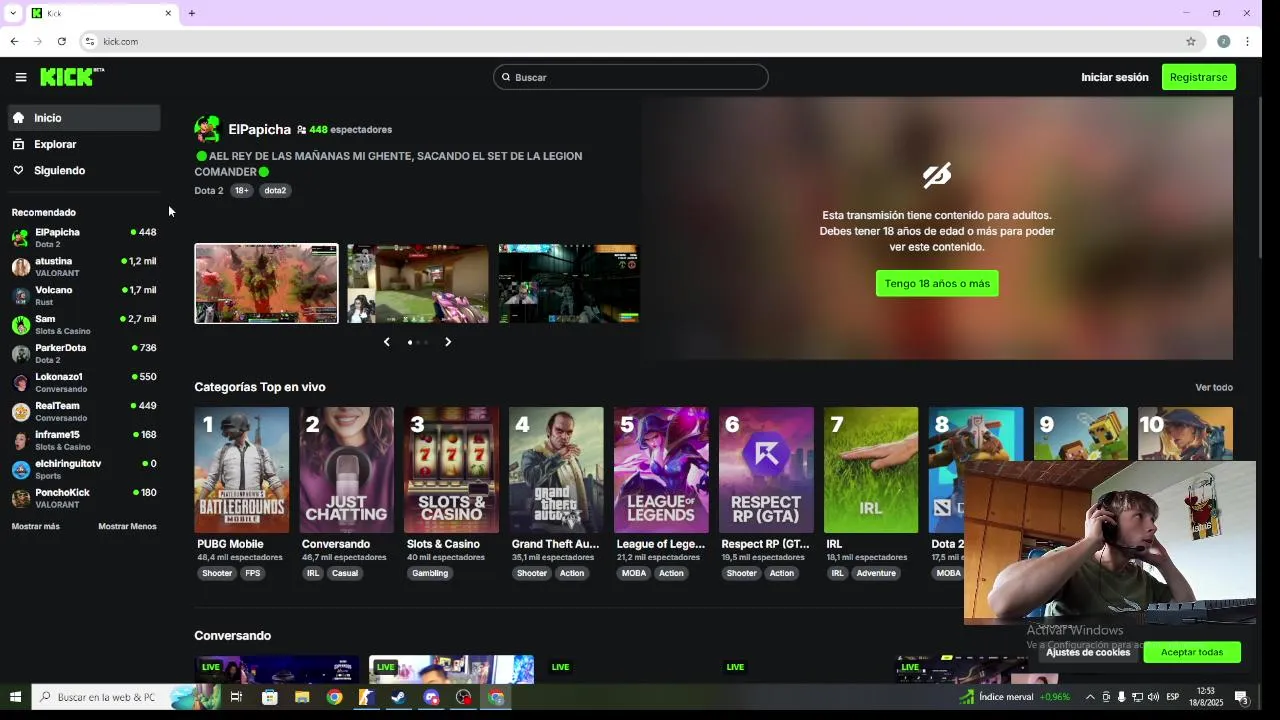
Task: Open Explorar in sidebar
Action: [x=84, y=144]
